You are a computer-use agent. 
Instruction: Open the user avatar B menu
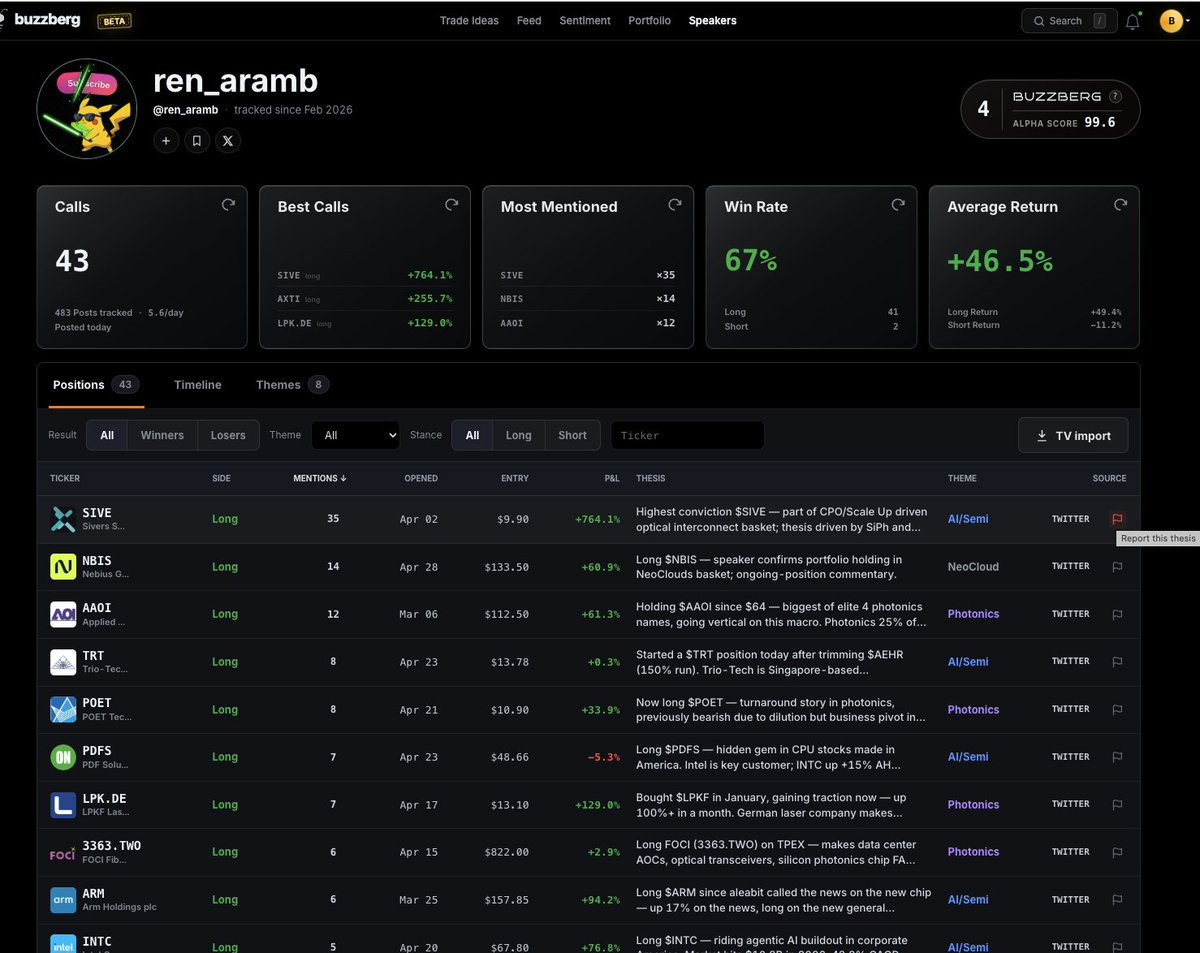[1172, 21]
